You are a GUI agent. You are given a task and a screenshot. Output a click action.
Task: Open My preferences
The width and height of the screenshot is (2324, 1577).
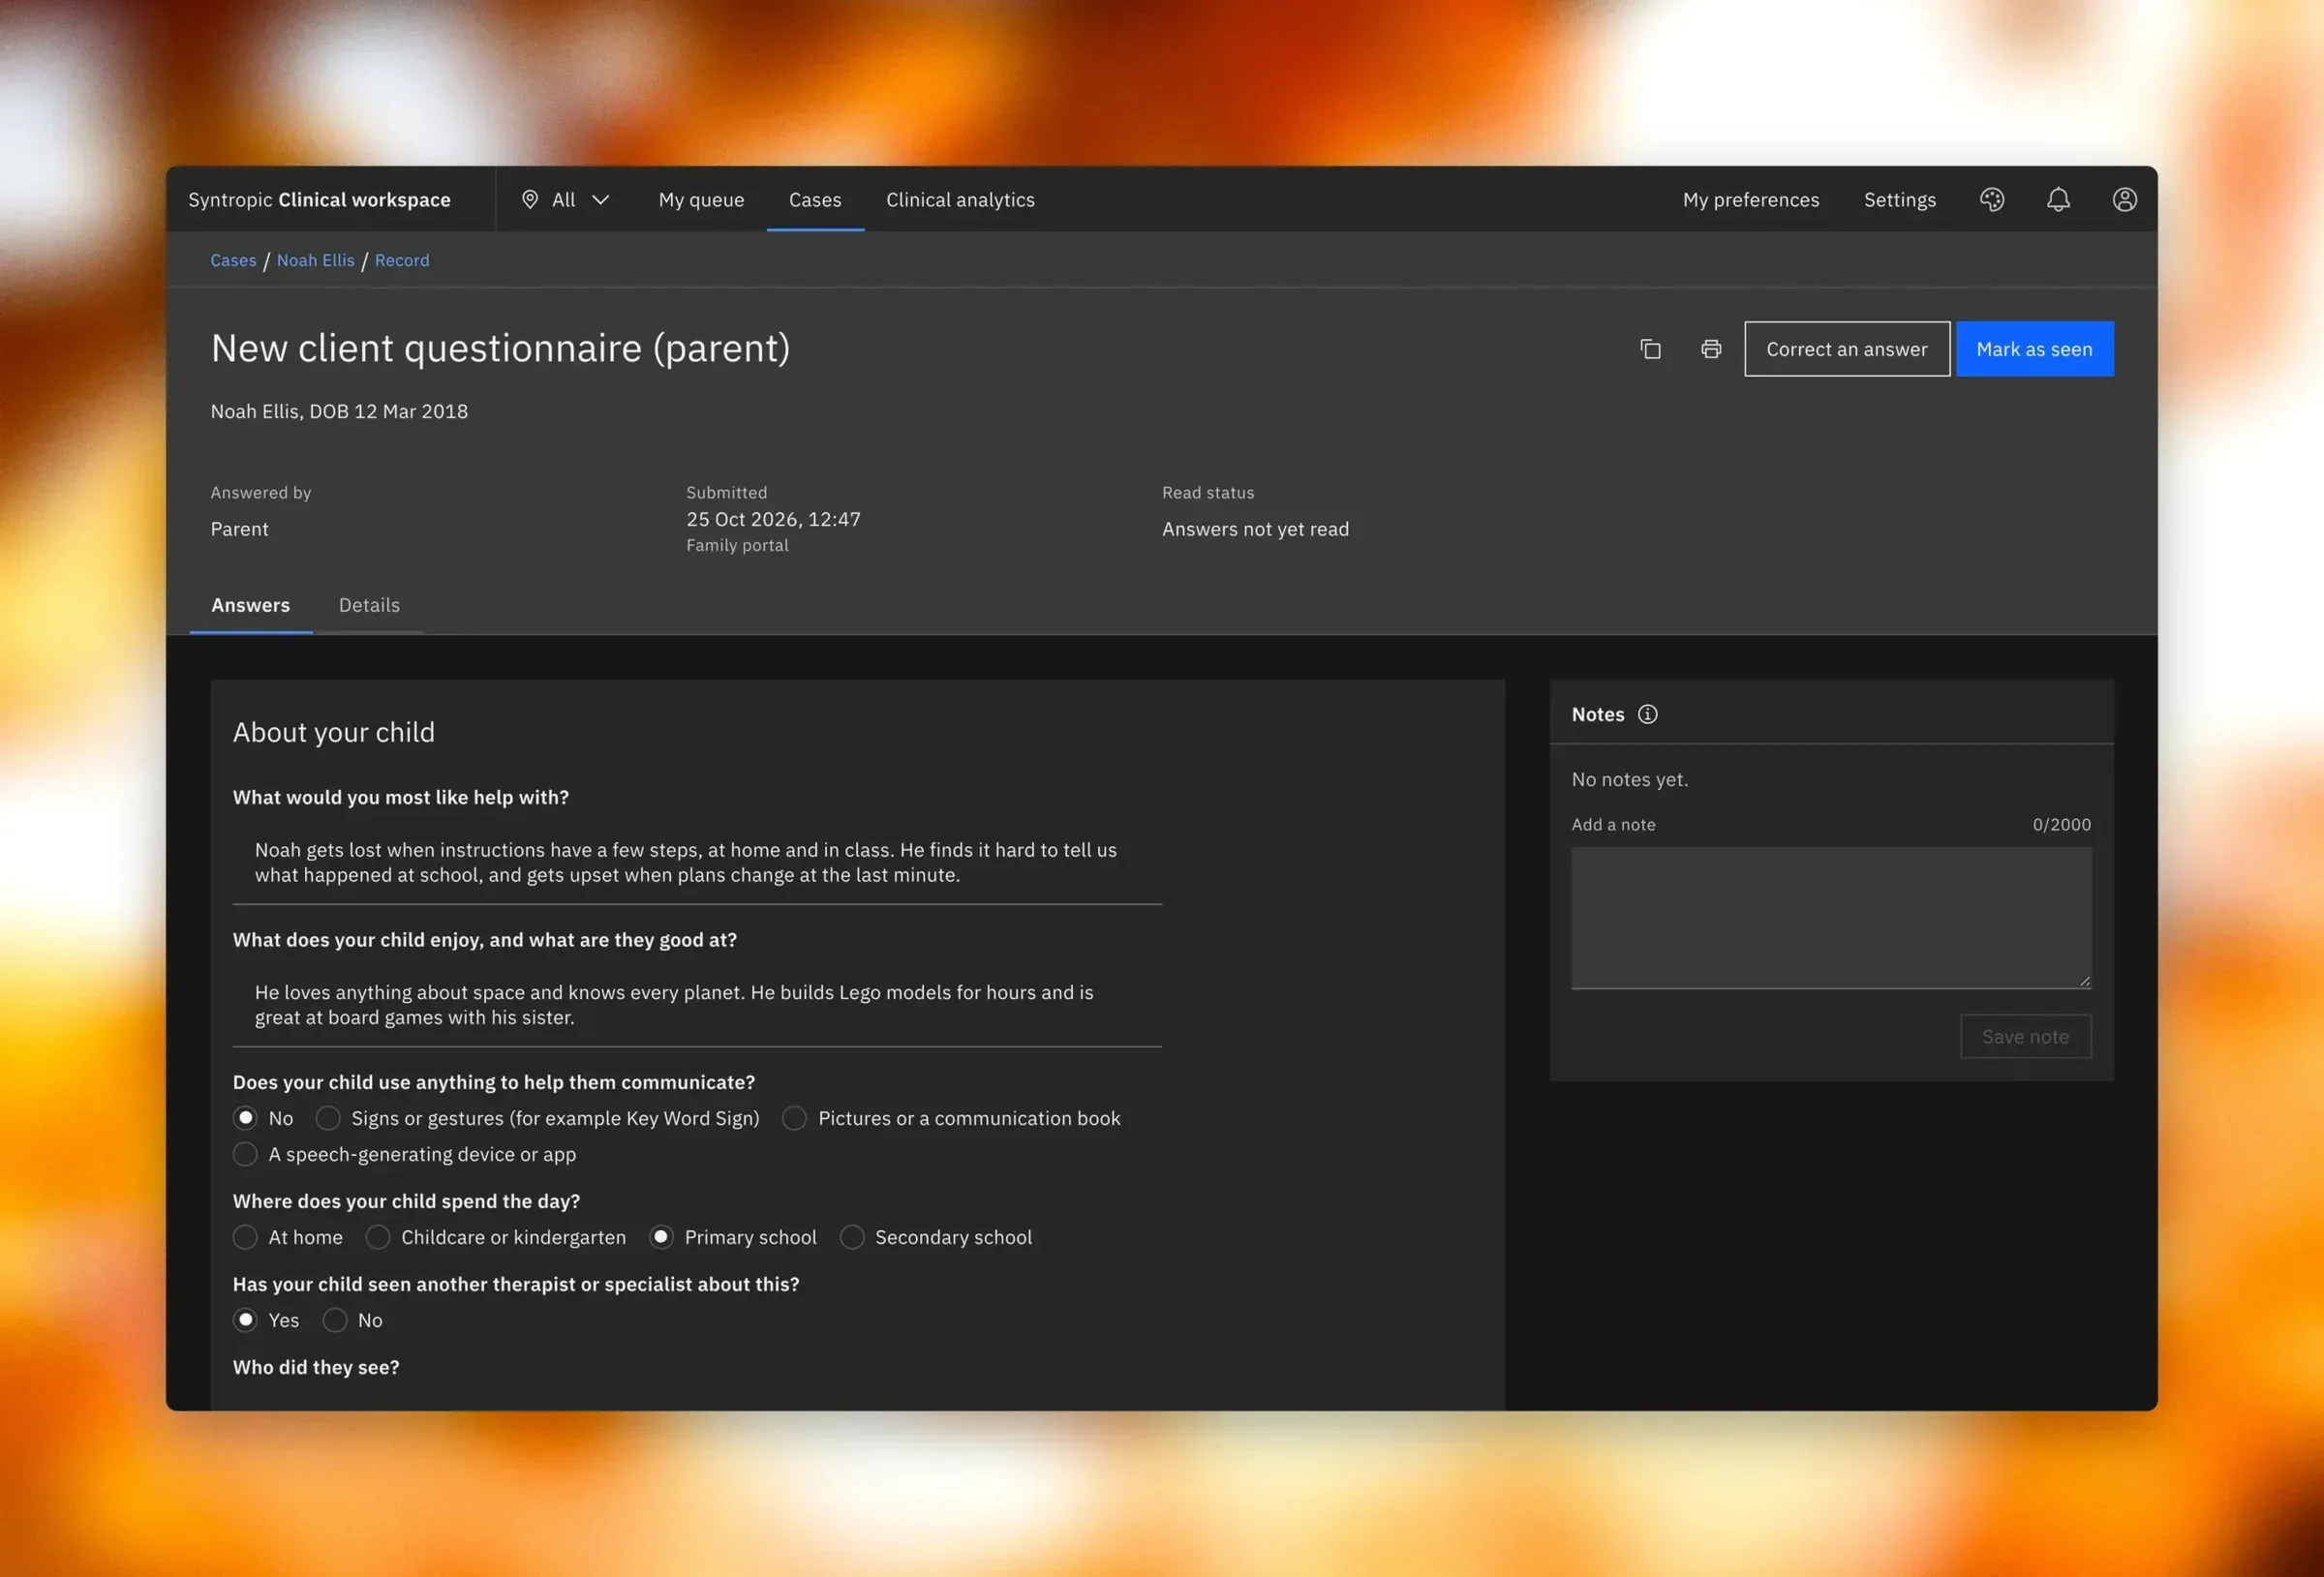1751,200
